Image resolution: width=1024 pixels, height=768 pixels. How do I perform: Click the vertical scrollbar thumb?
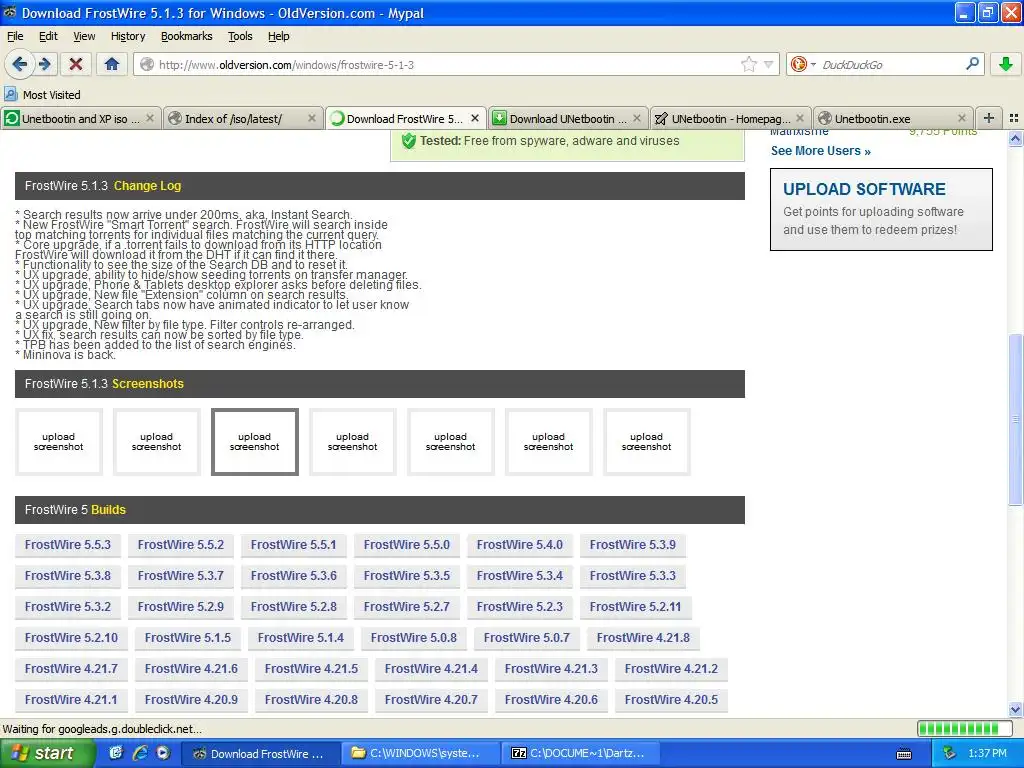(1015, 419)
